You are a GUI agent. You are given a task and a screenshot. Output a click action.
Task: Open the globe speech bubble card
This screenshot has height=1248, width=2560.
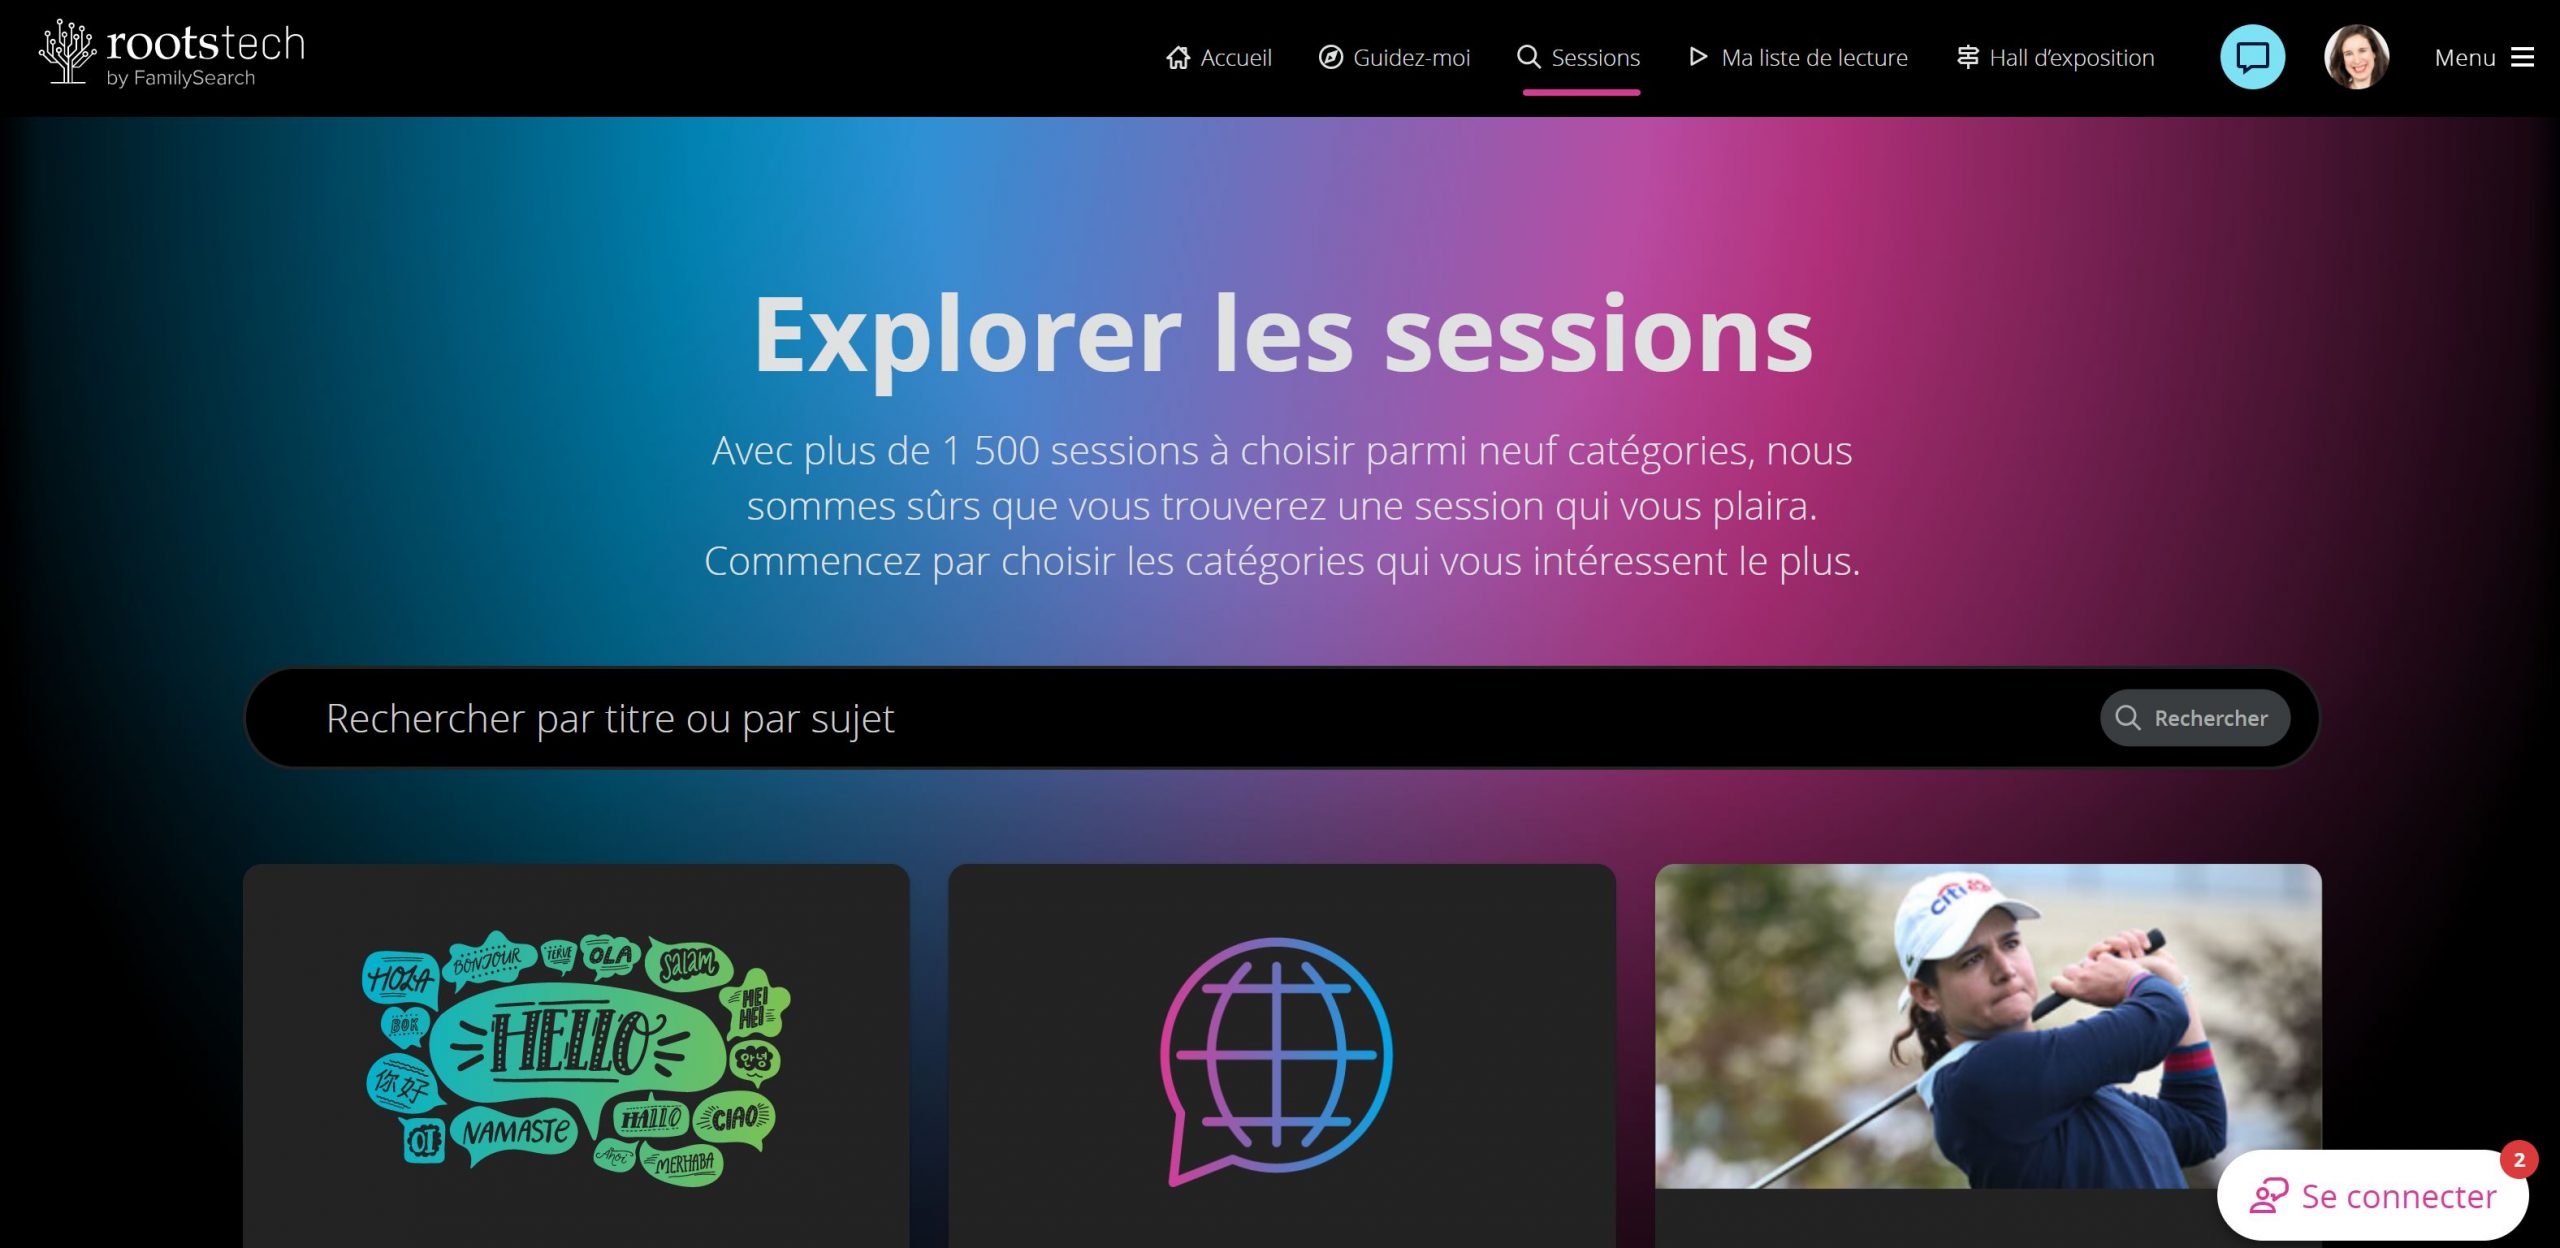point(1281,1056)
